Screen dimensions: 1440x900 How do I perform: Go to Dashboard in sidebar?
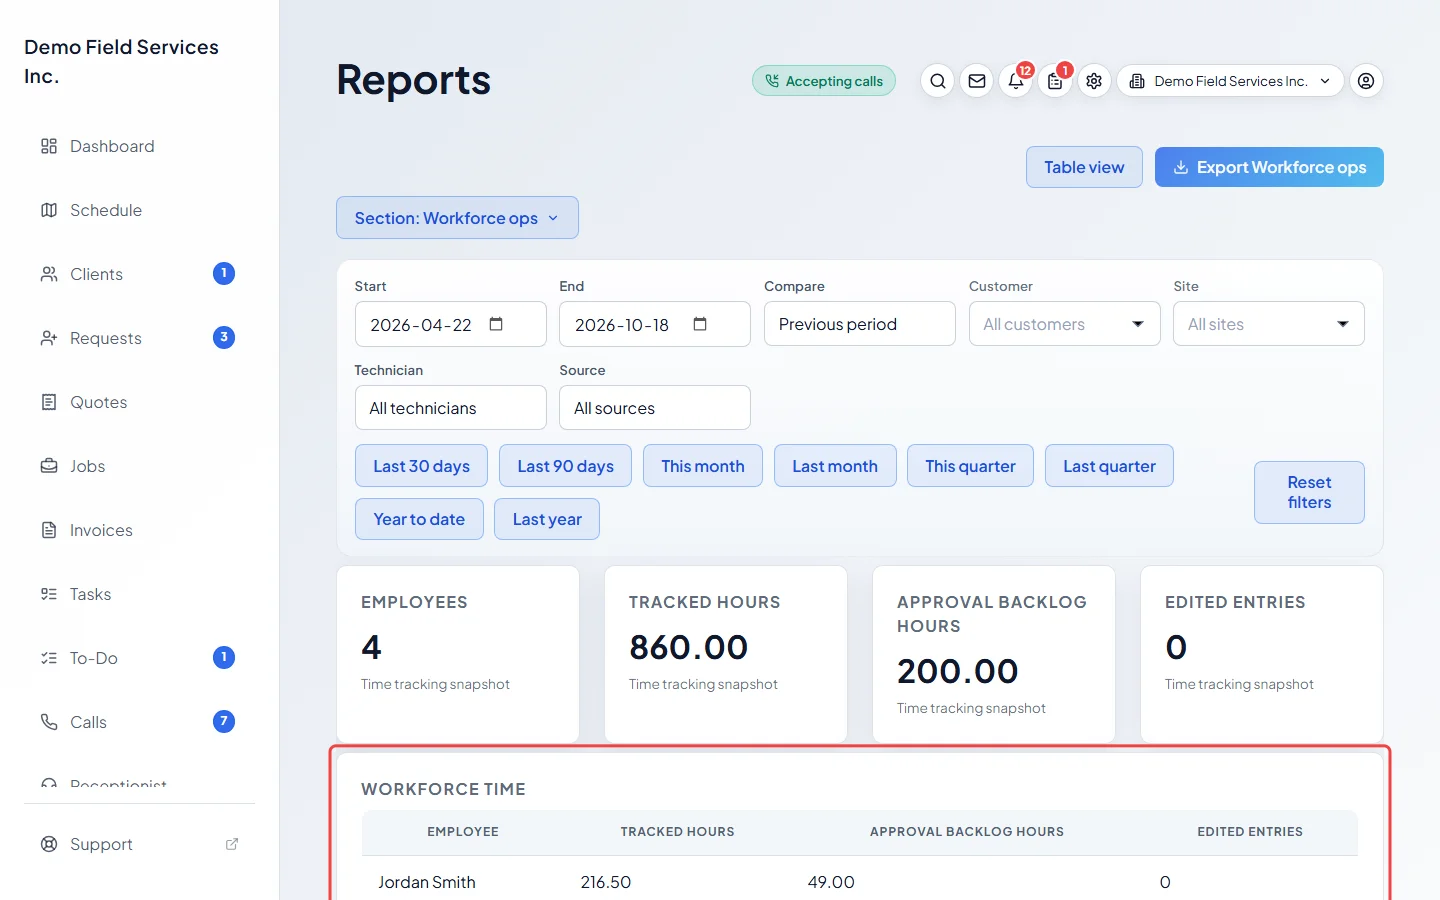pos(140,146)
